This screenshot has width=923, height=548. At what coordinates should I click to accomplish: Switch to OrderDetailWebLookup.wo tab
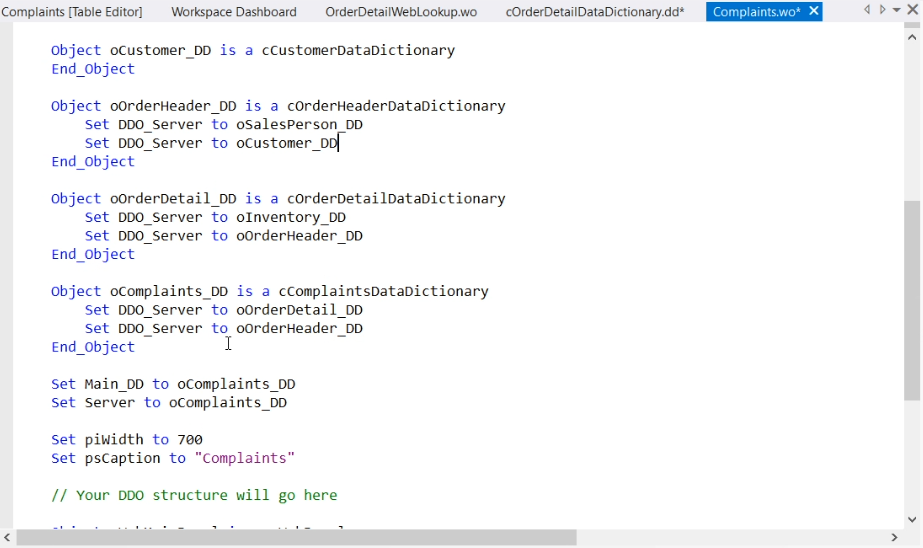[401, 12]
